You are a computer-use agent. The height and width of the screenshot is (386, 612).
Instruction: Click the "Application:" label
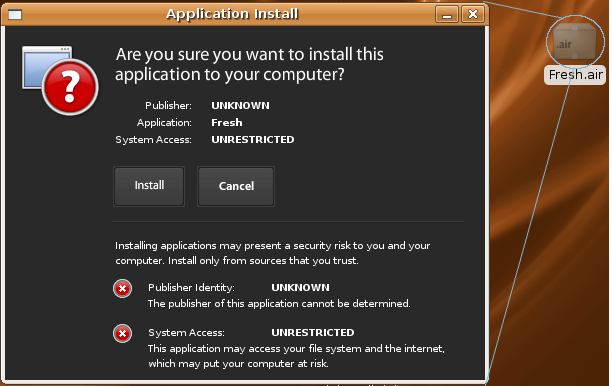pyautogui.click(x=164, y=123)
